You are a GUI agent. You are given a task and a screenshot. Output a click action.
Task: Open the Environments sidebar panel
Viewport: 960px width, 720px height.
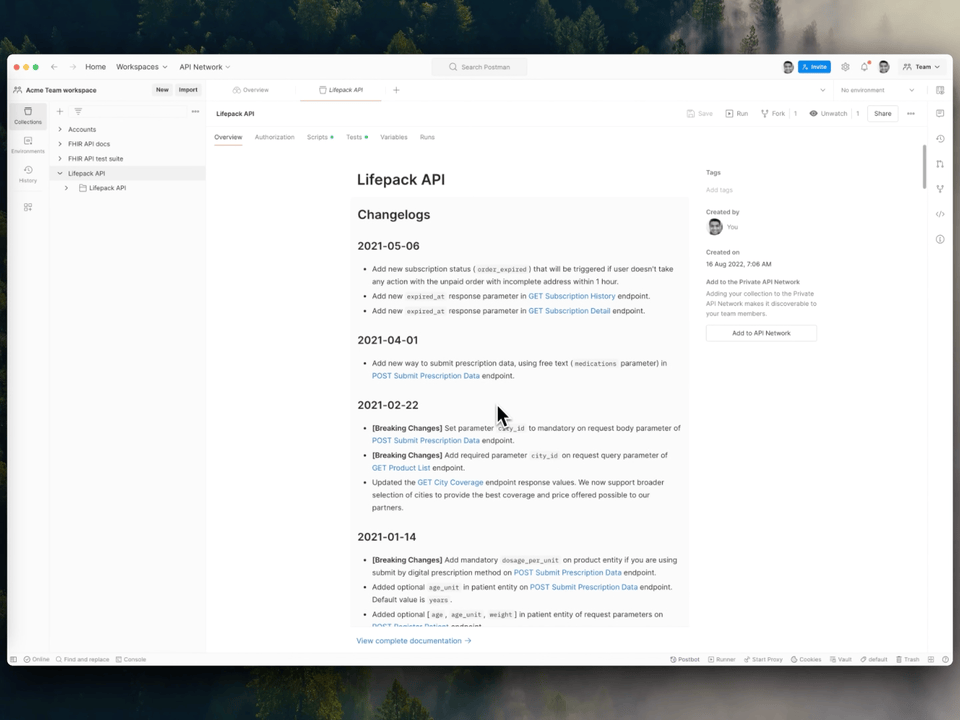[28, 144]
